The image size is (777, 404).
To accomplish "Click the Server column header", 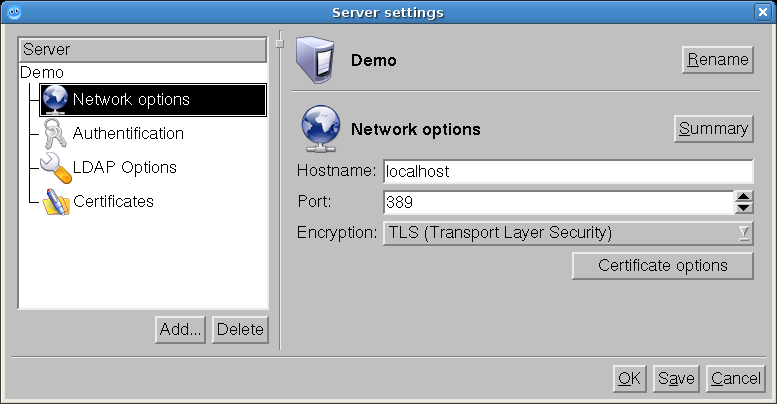I will tap(142, 49).
